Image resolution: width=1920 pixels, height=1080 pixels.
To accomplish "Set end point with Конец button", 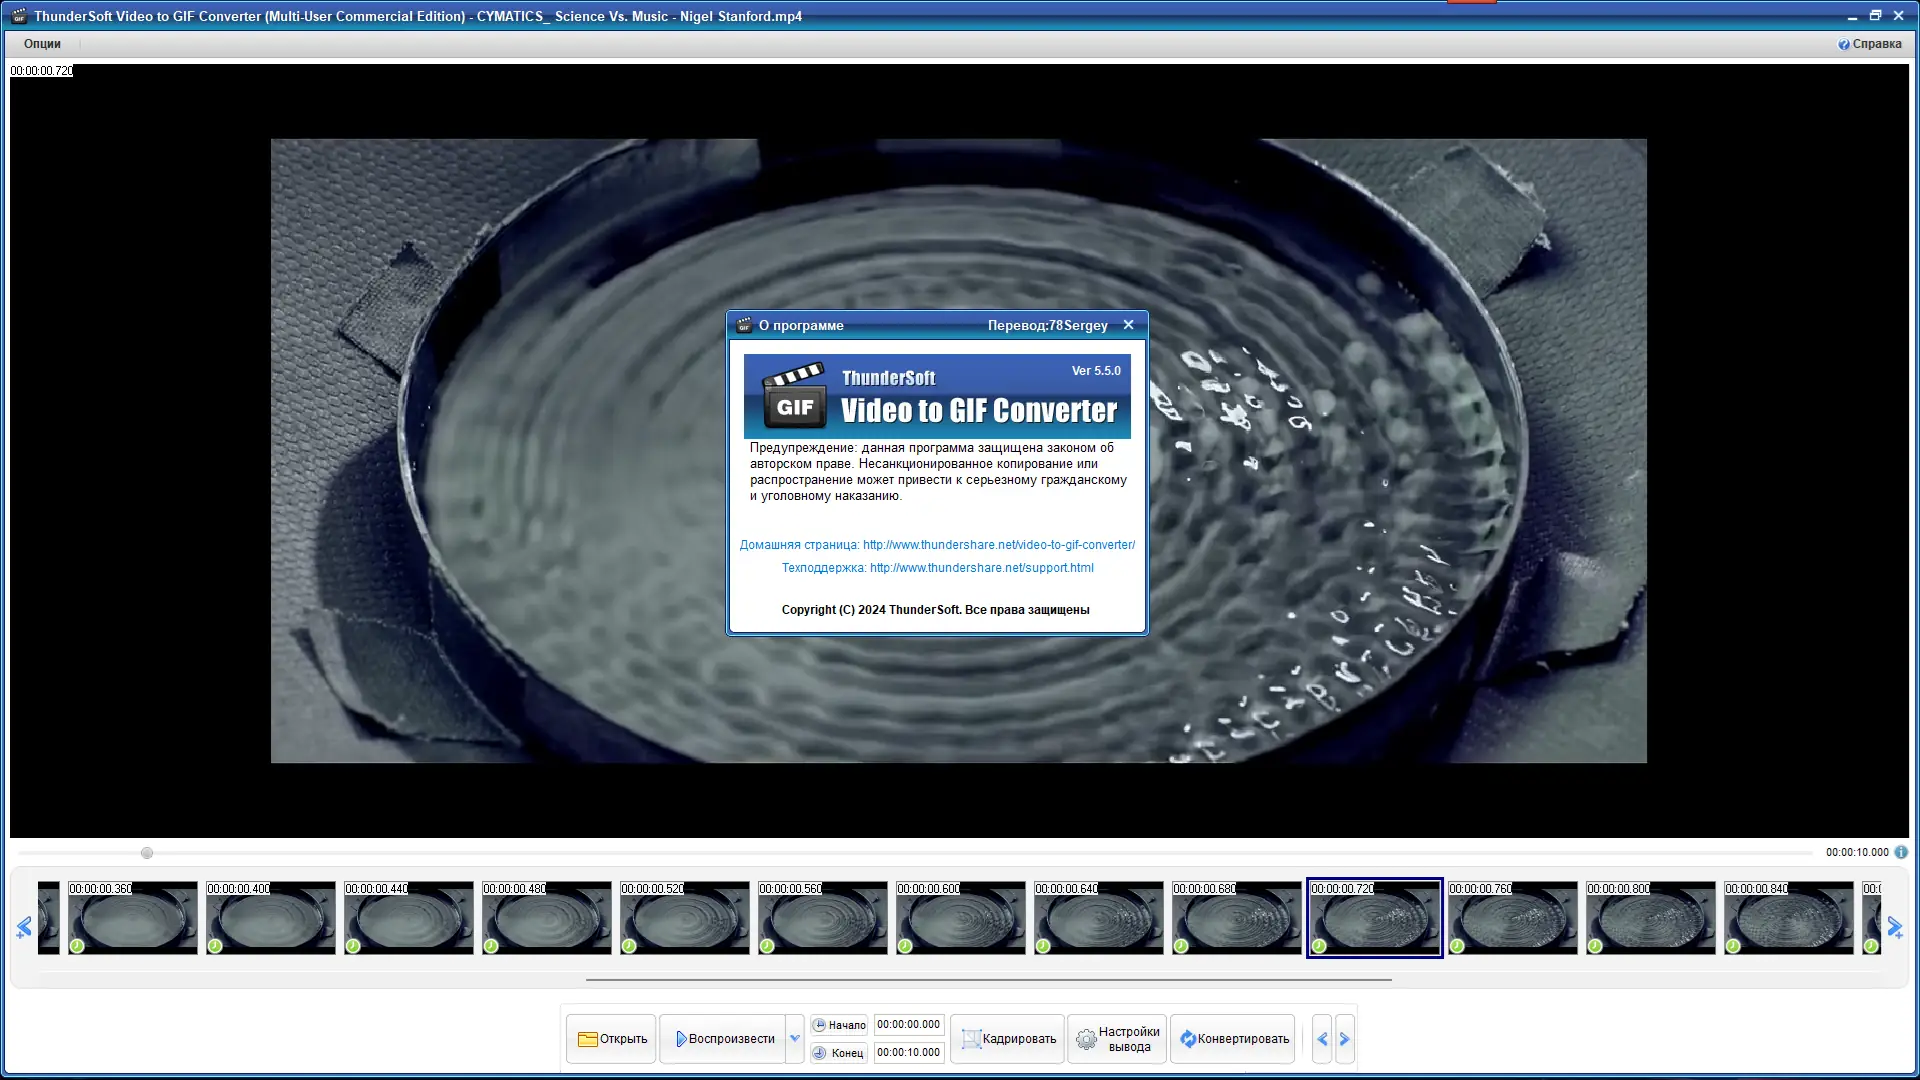I will coord(838,1053).
